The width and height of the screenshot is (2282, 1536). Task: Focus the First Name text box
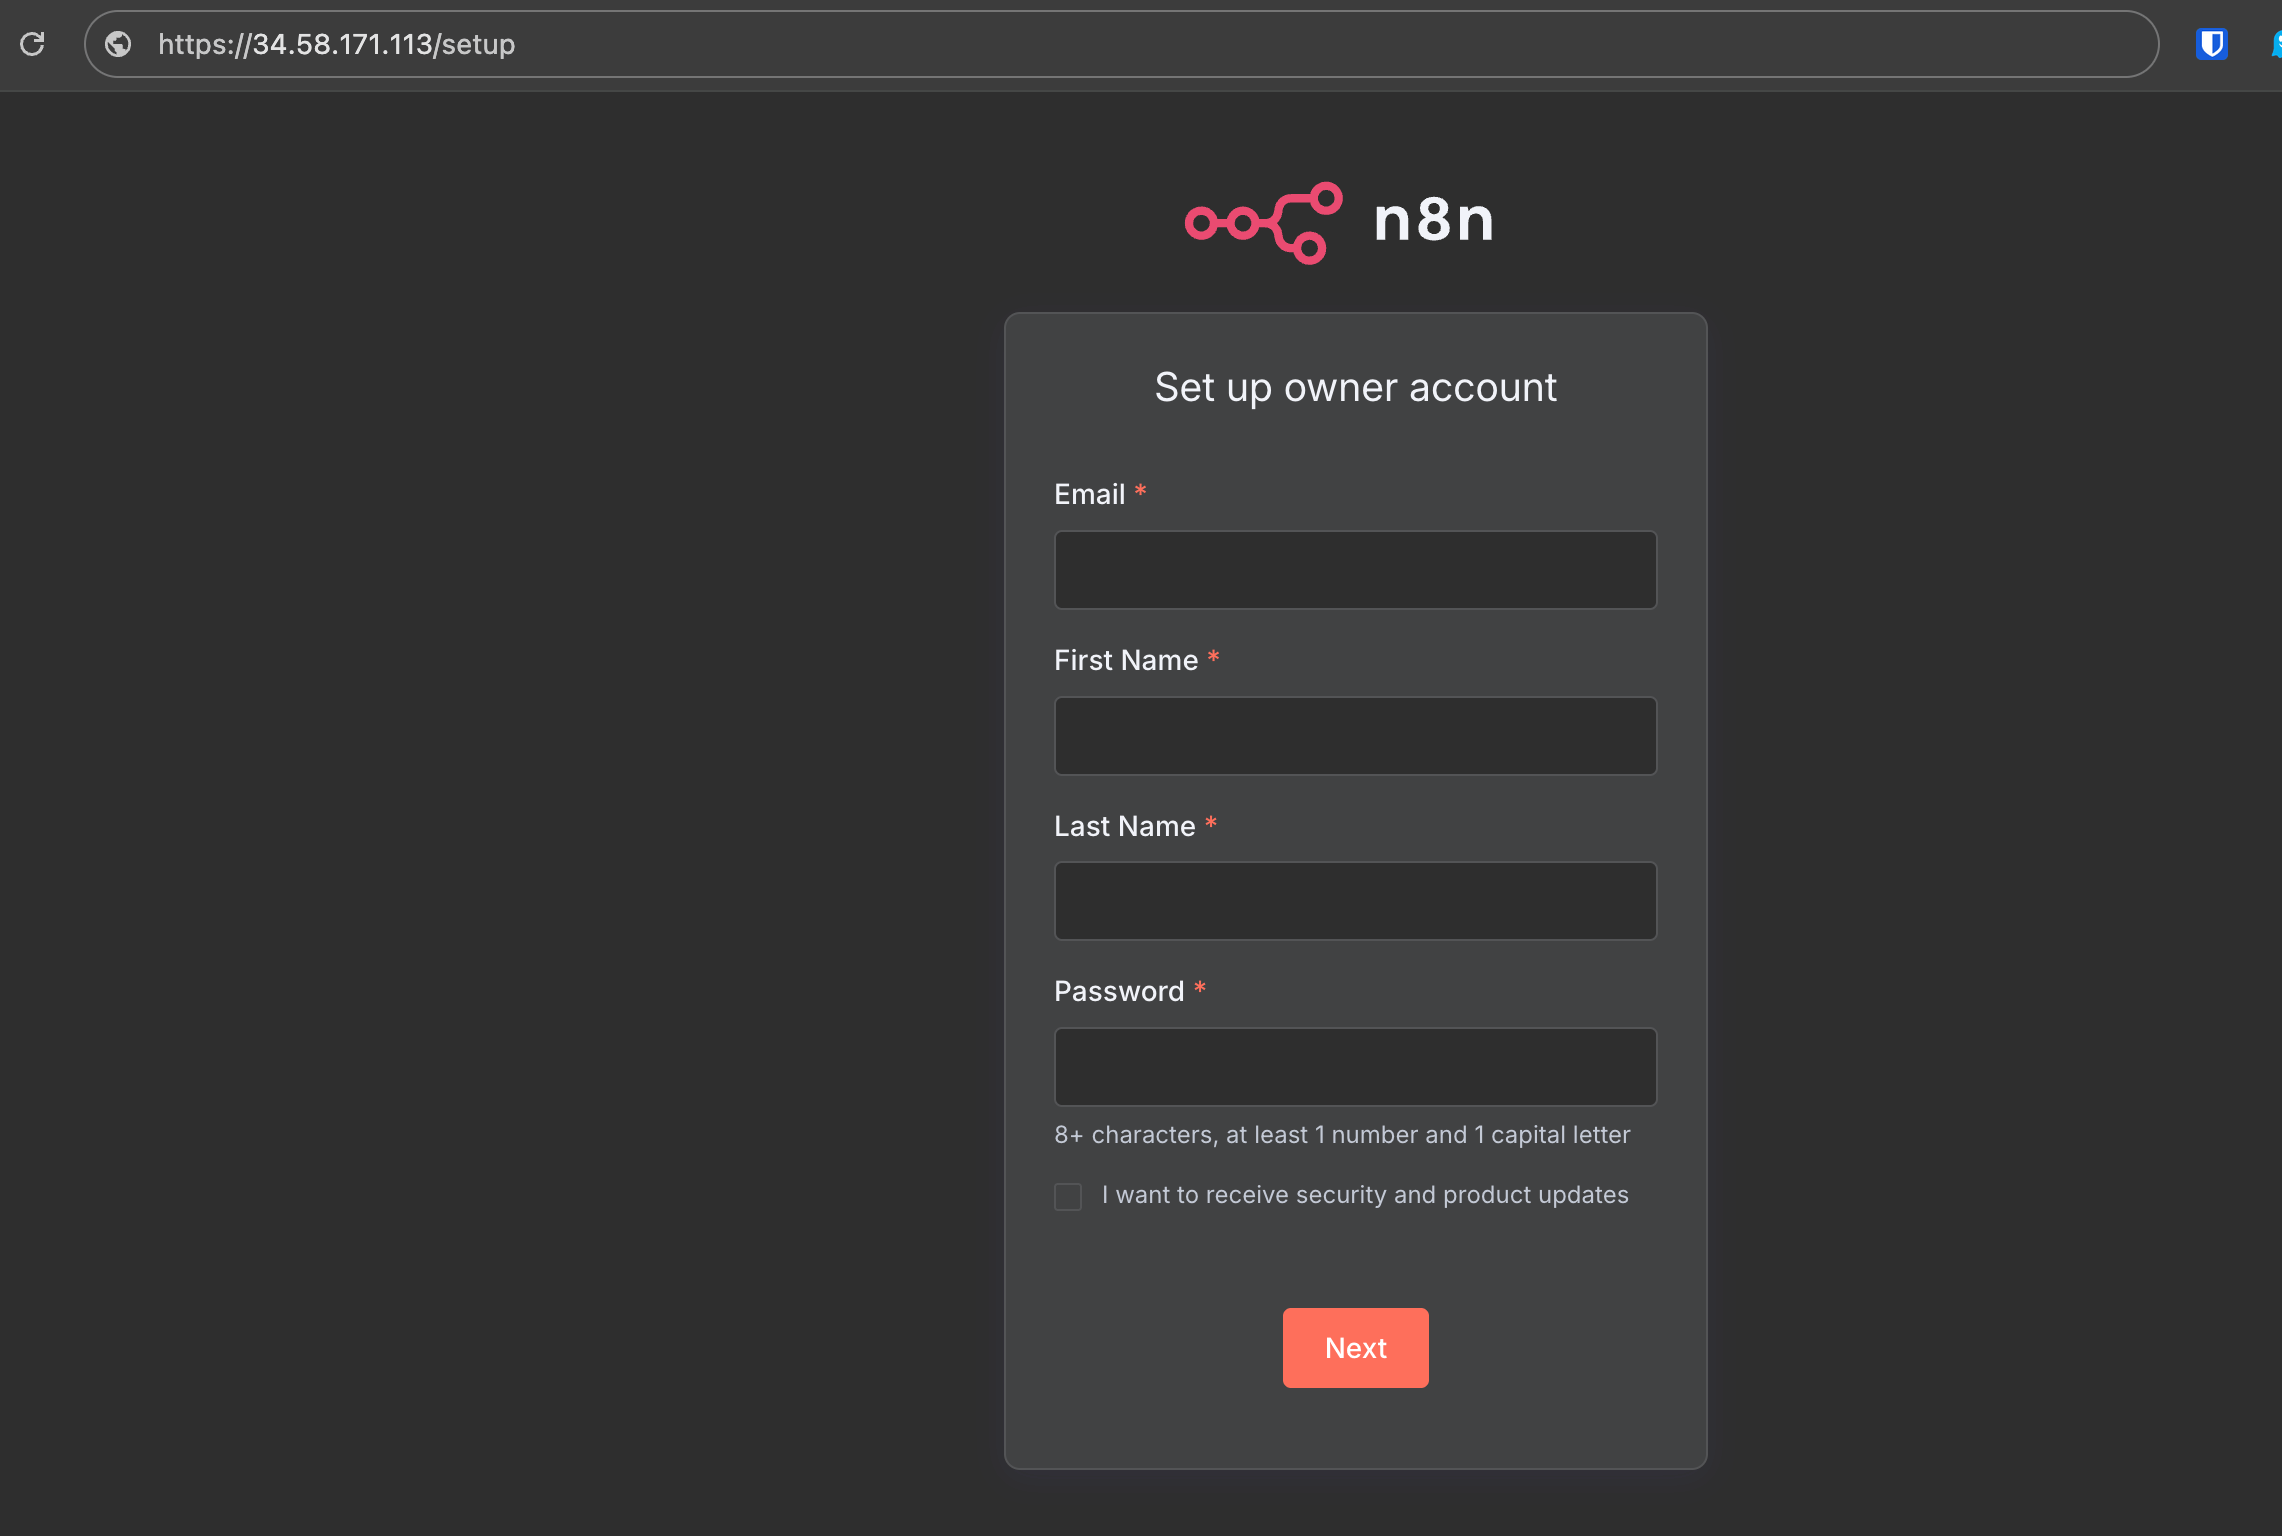[x=1355, y=736]
